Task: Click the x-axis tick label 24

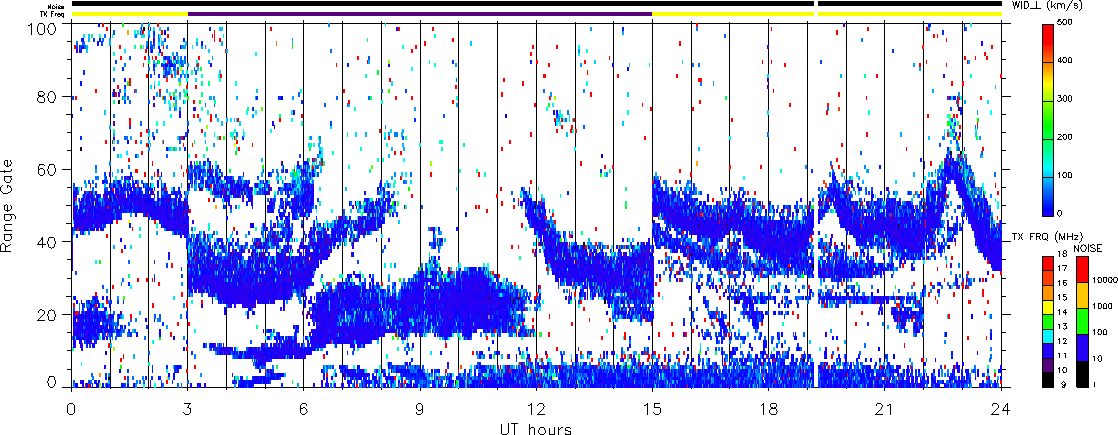Action: [x=1001, y=409]
